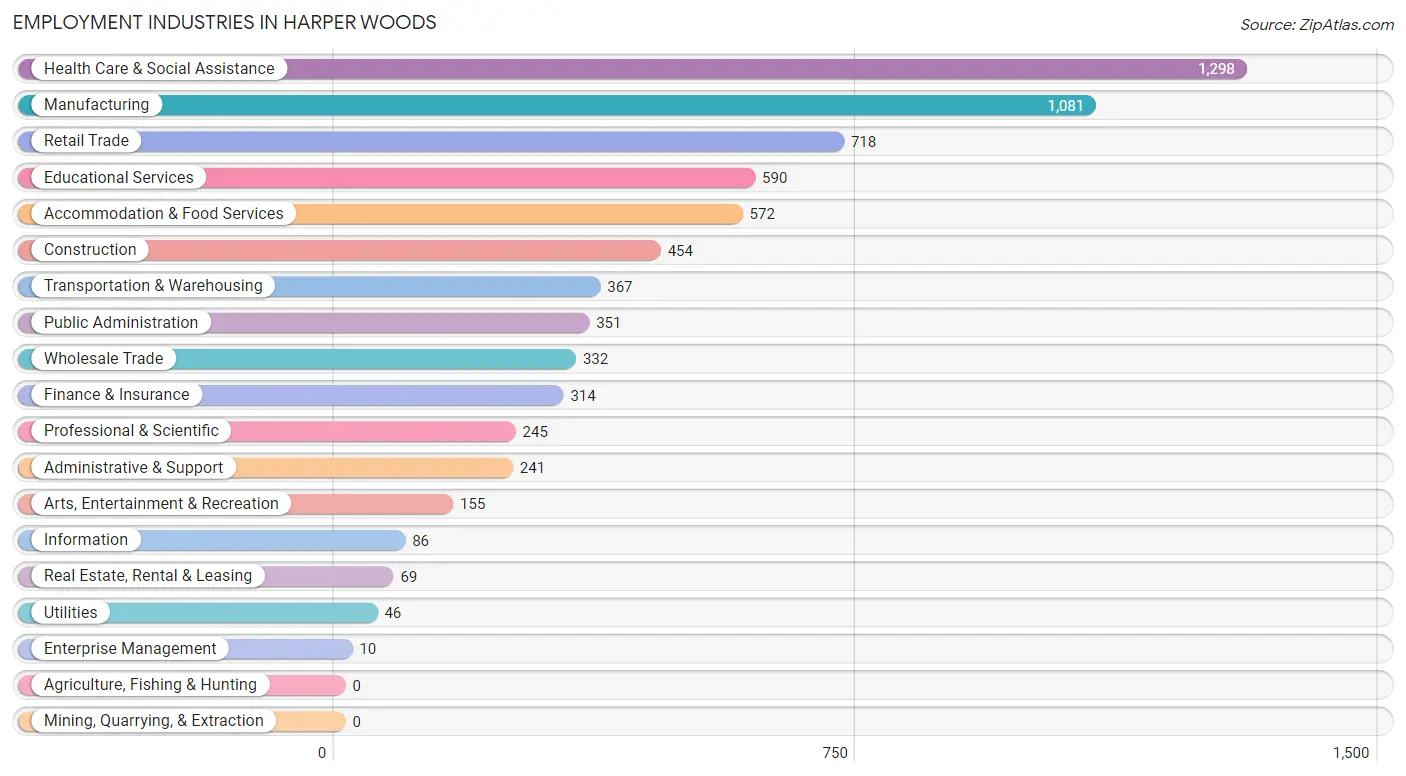The image size is (1406, 776).
Task: Click the 46 value for Utilities
Action: click(393, 613)
